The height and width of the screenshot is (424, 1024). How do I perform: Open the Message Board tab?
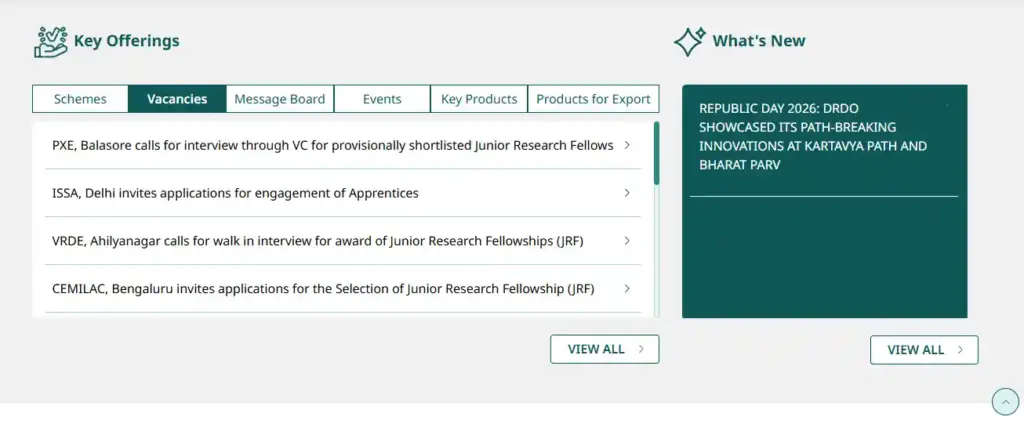279,99
